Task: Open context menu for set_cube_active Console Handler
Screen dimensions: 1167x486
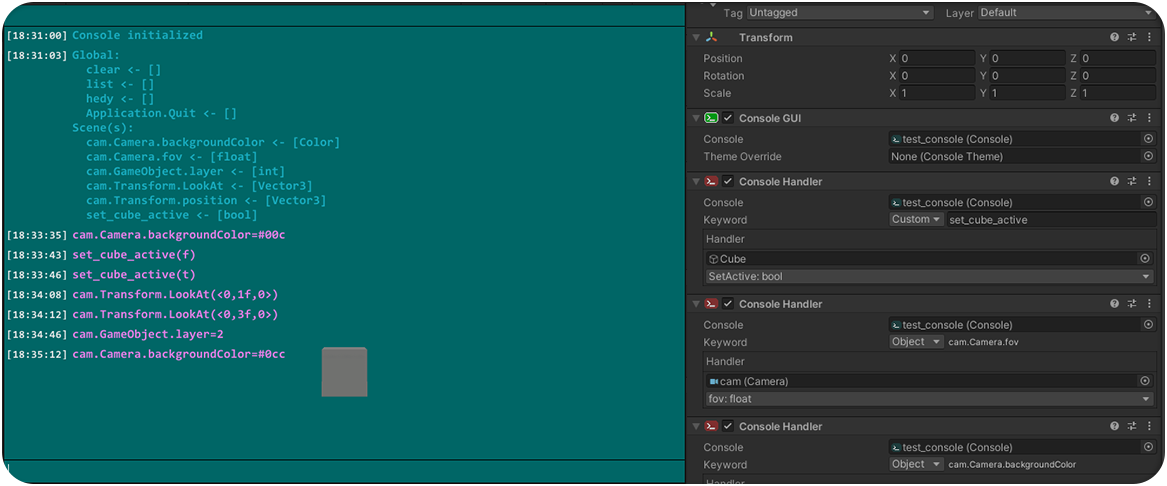Action: click(1149, 181)
